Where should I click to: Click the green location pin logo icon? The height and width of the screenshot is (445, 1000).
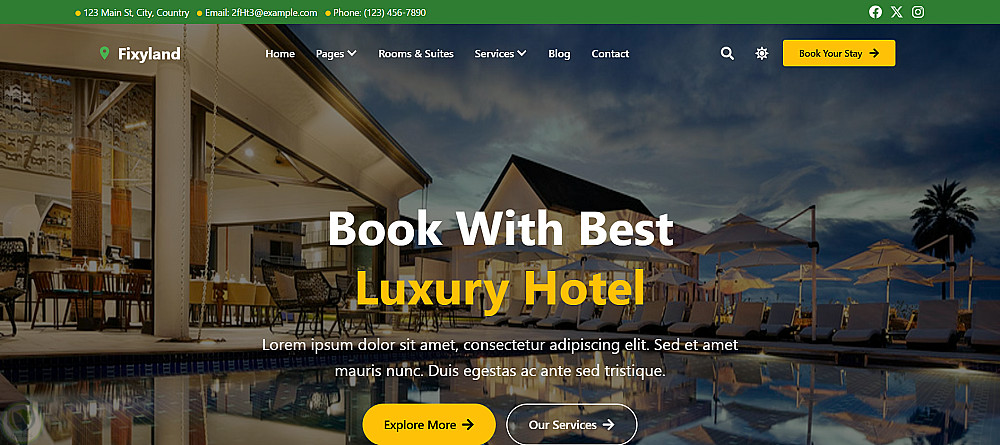click(x=105, y=54)
